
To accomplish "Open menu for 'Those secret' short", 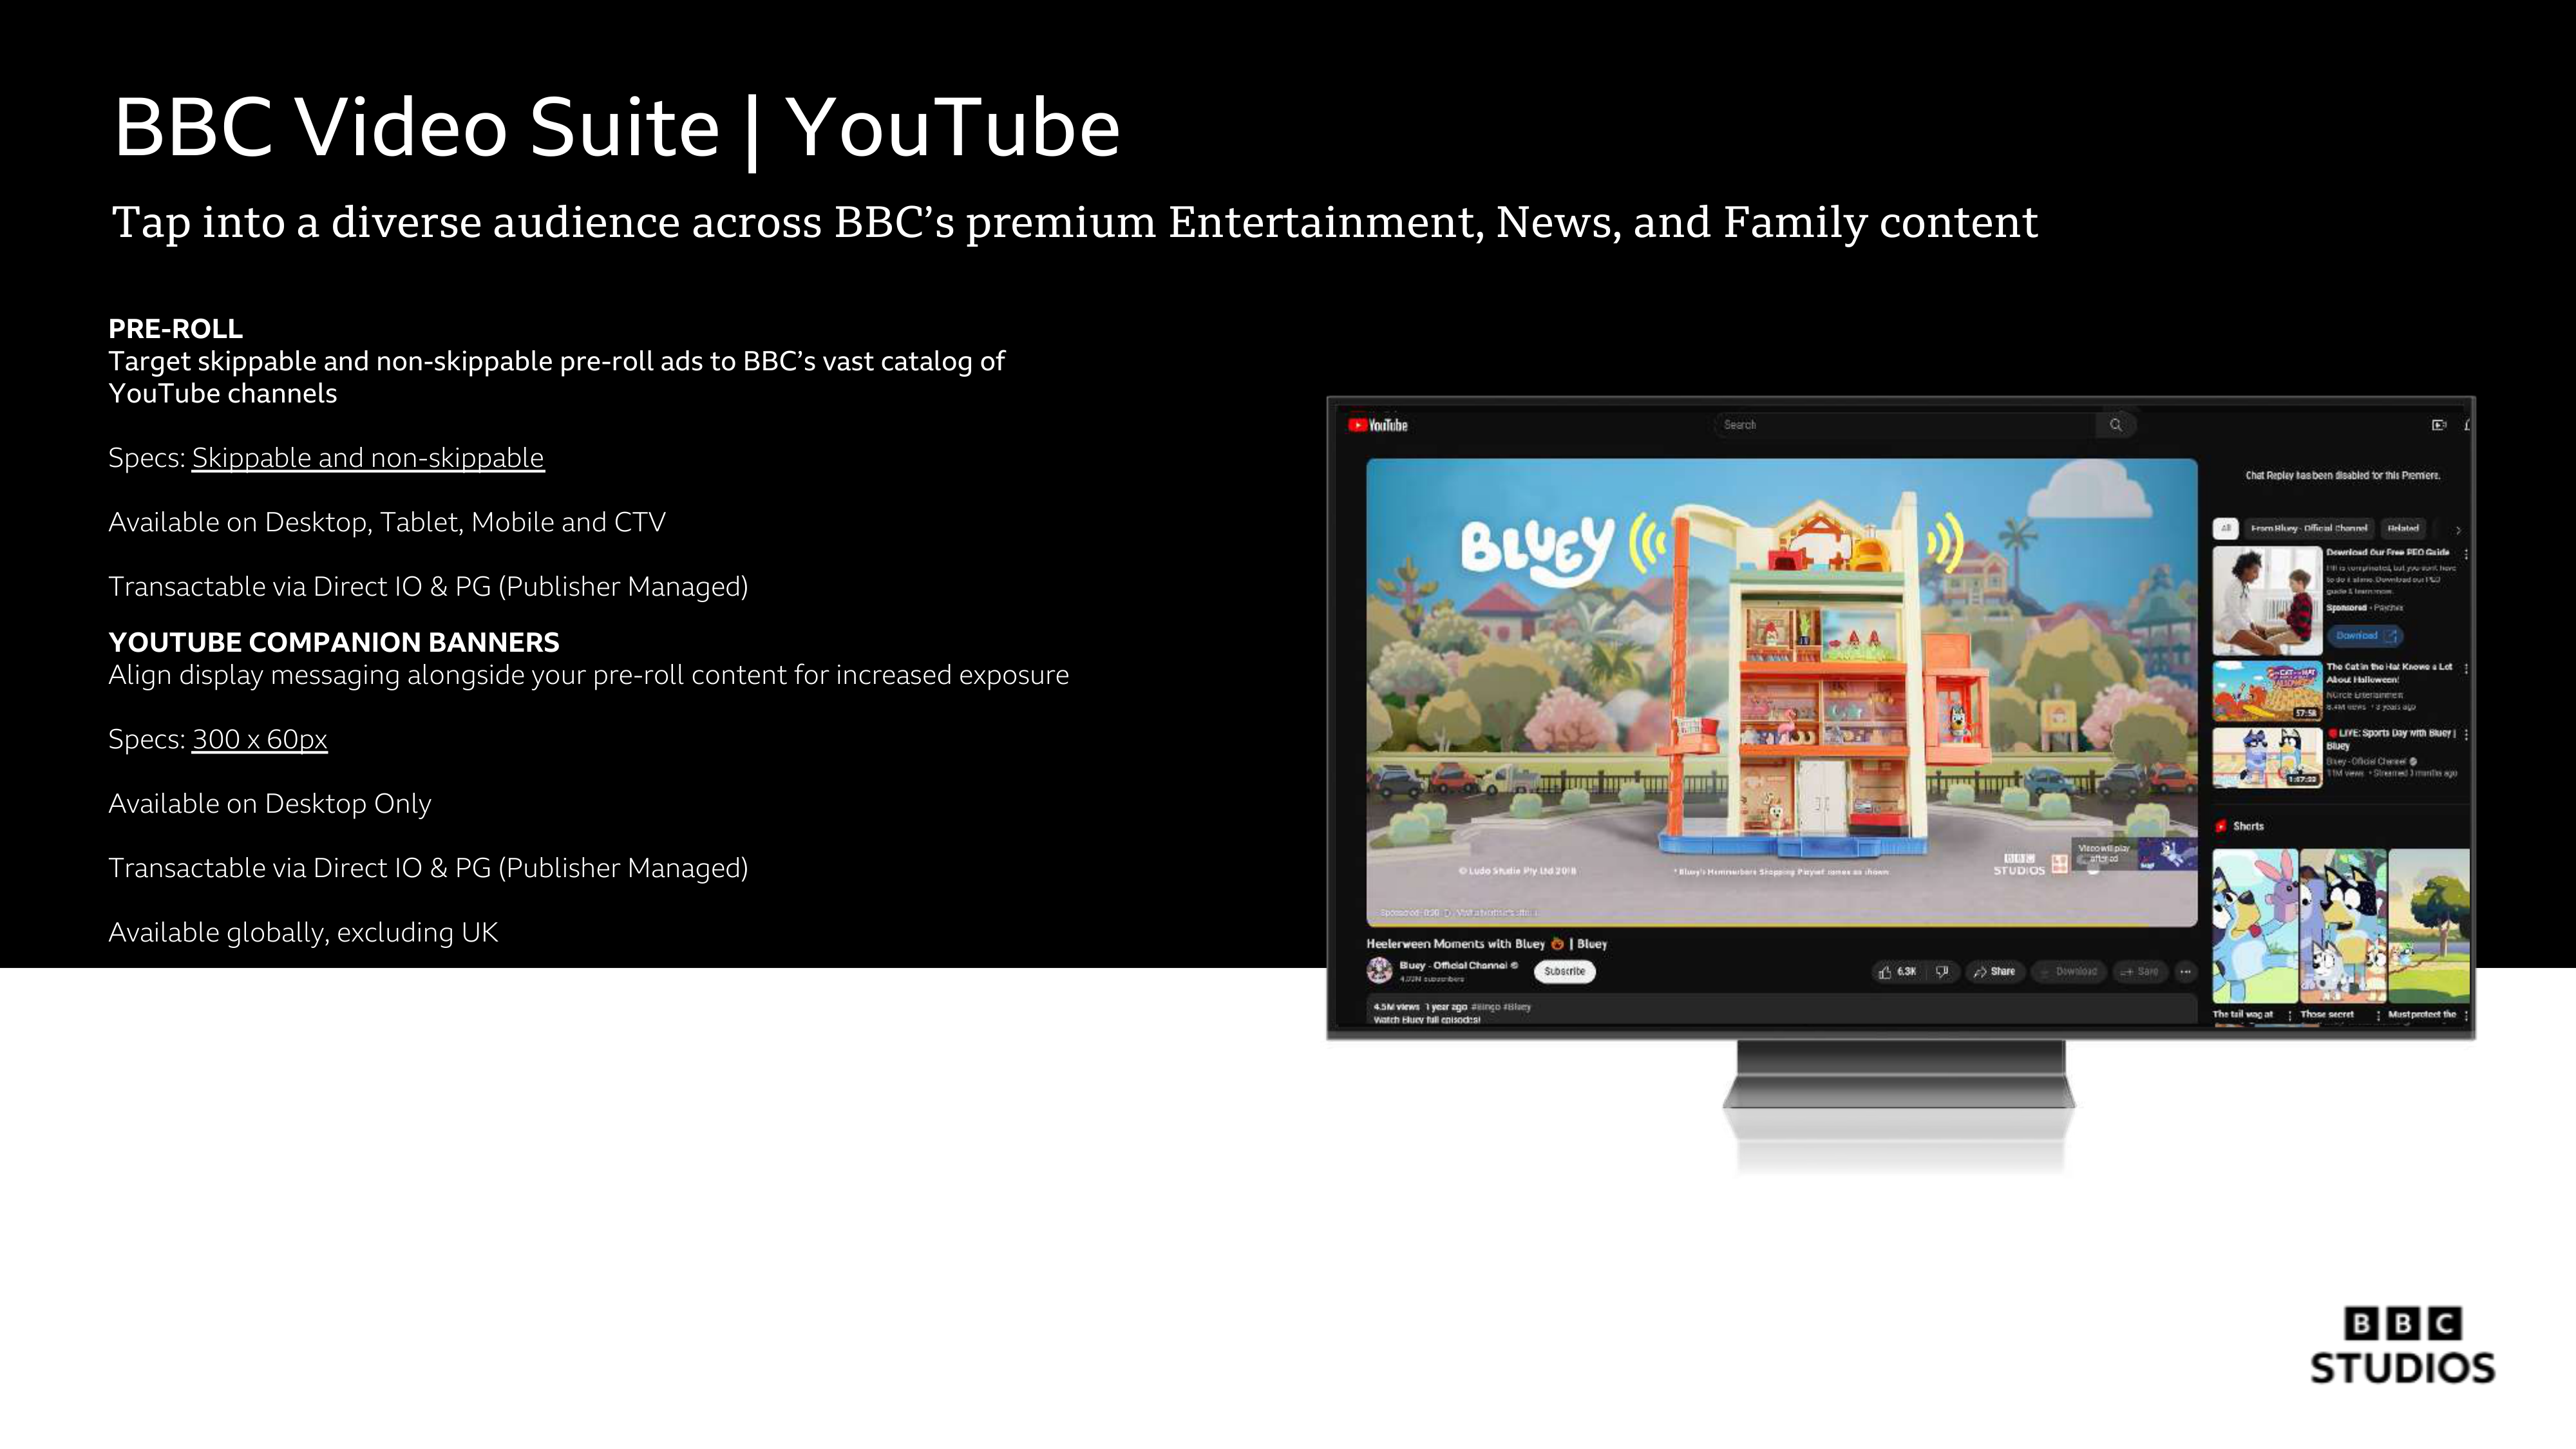I will [x=2378, y=1015].
